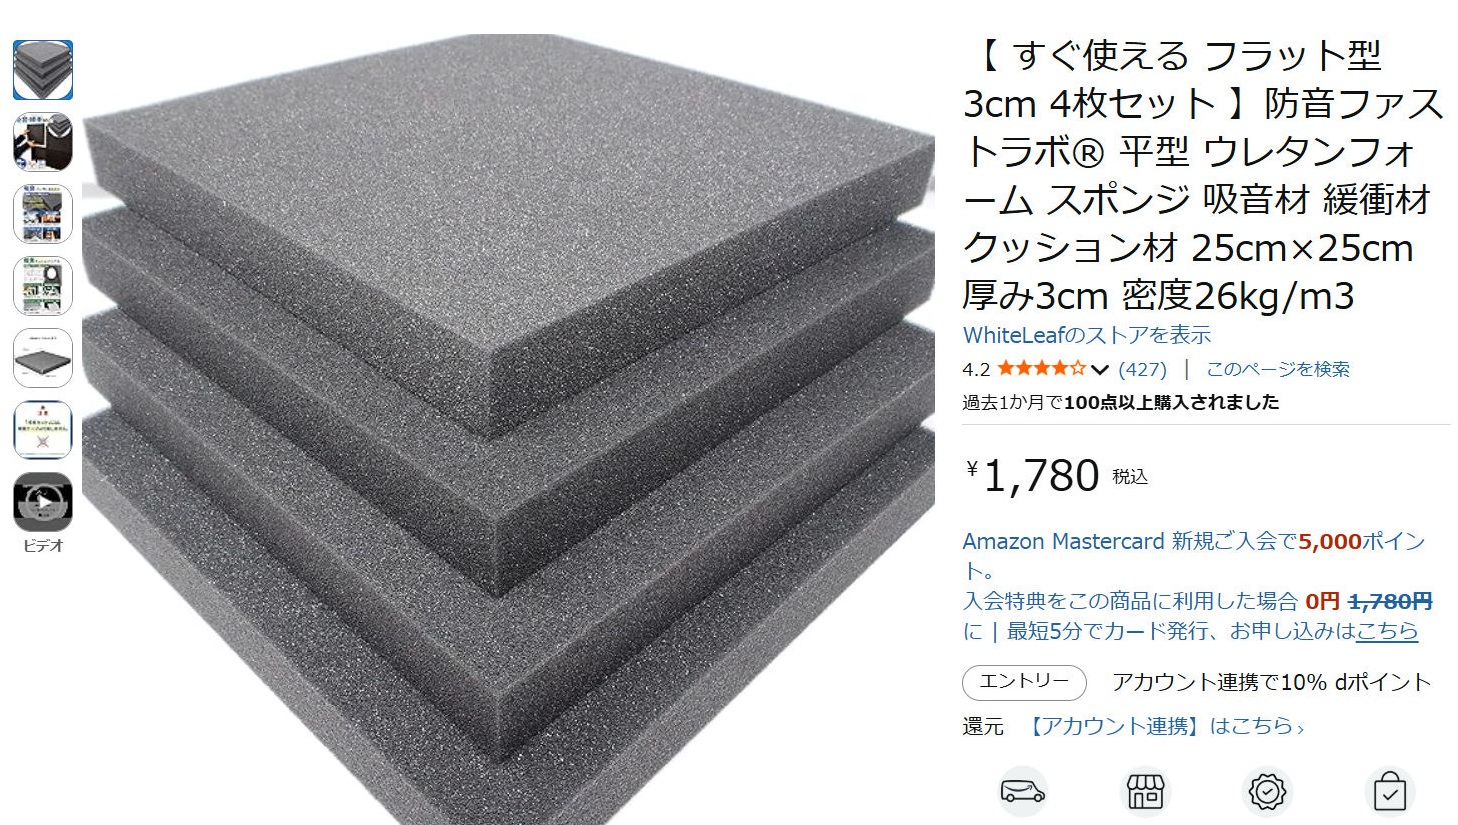Screen dimensions: 1458x825
Task: Open the 427 reviews link
Action: click(x=1142, y=369)
